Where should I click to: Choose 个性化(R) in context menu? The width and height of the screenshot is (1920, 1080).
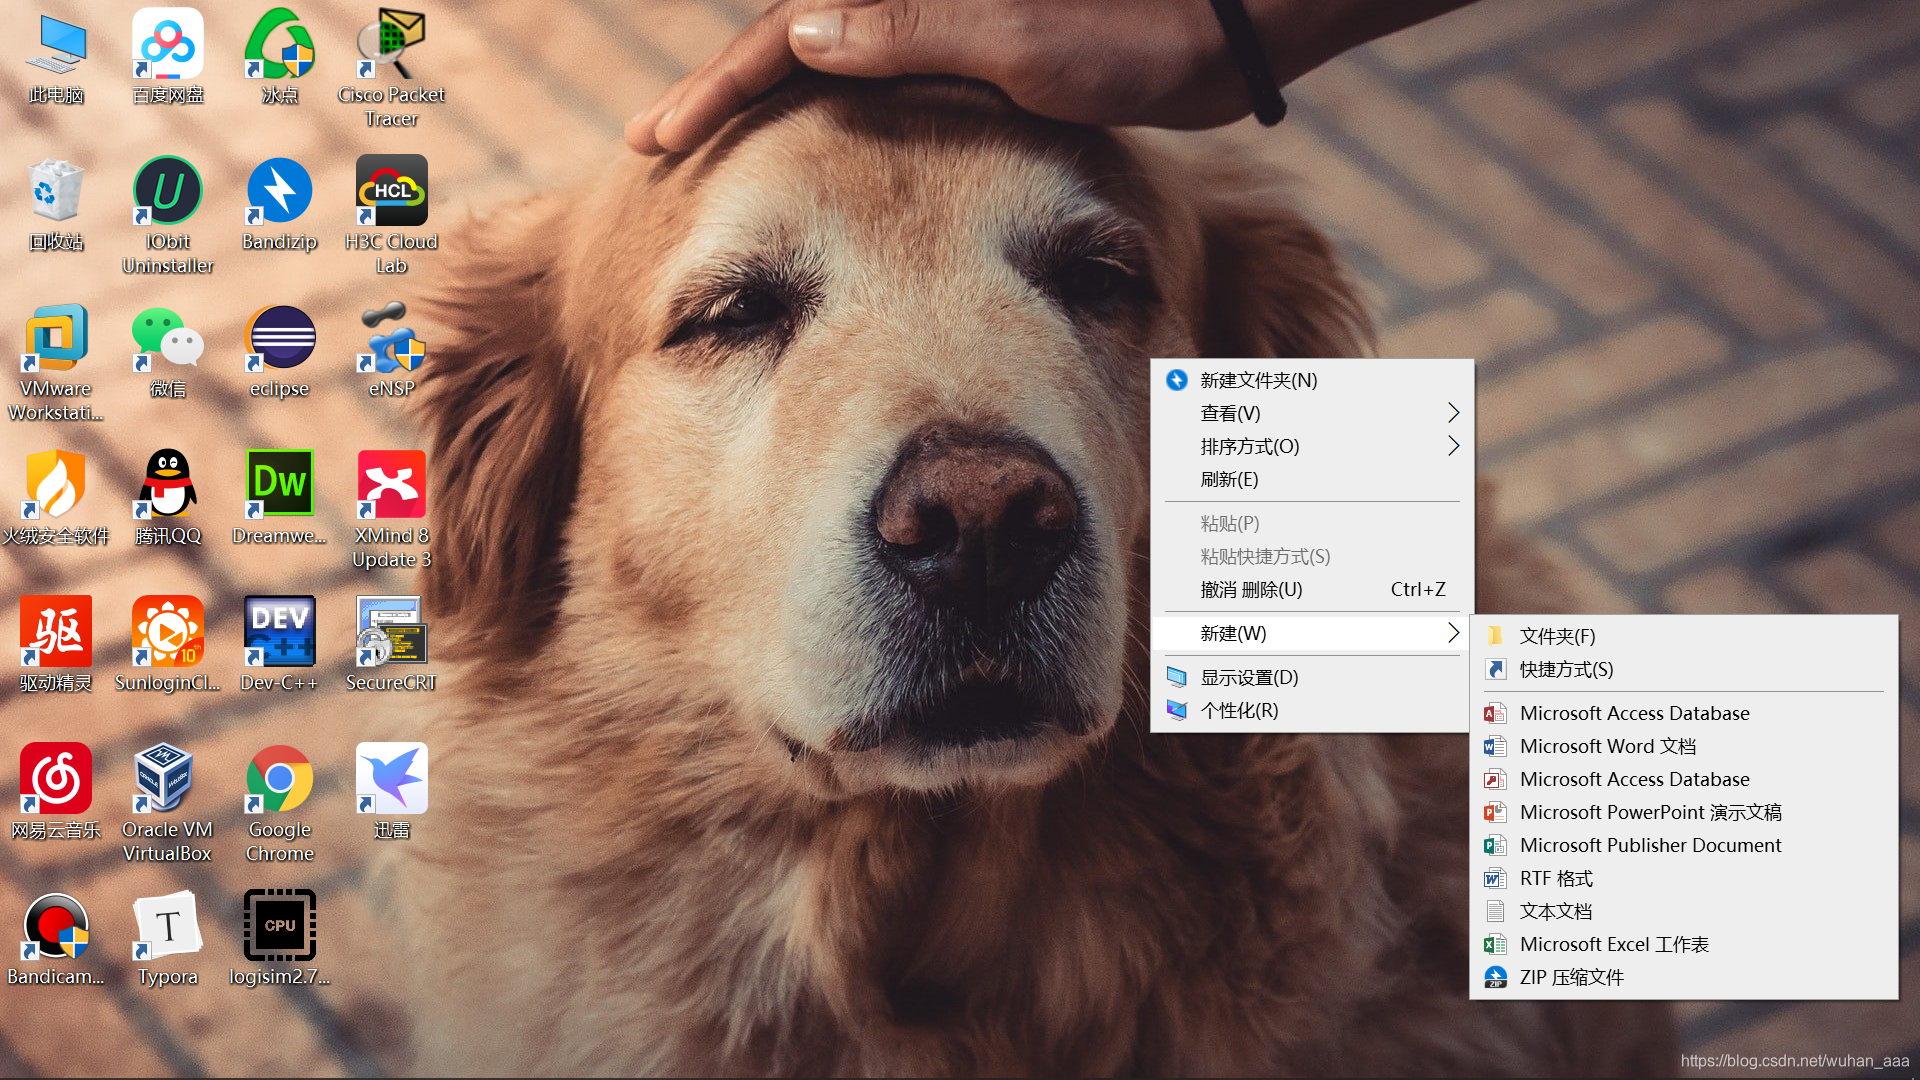1239,710
